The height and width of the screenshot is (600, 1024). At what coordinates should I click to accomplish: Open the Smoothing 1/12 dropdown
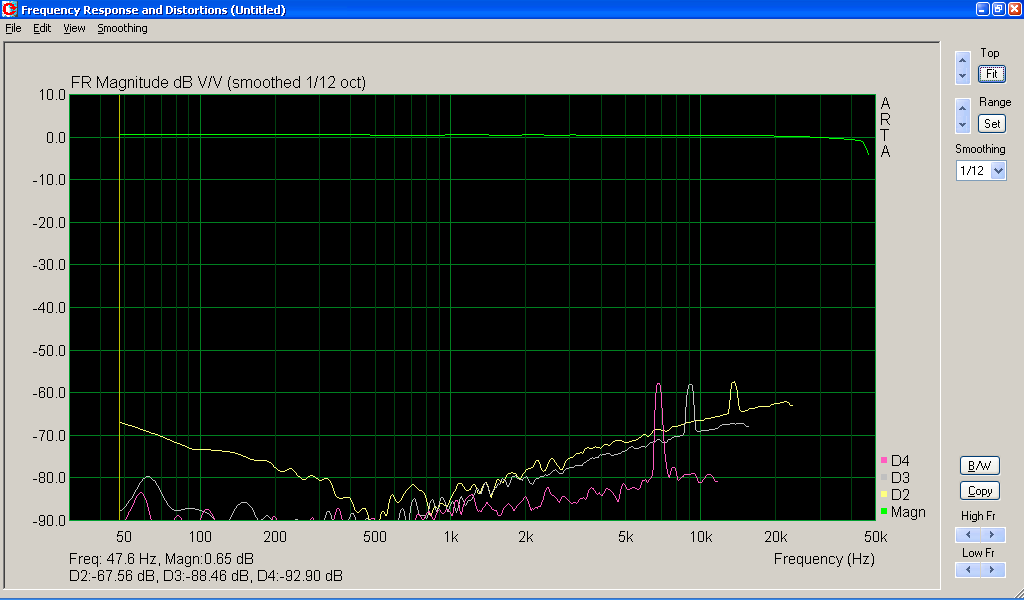998,171
